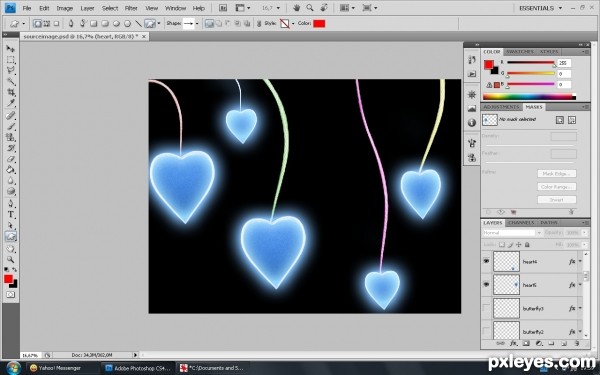
Task: Open the layer blend mode dropdown
Action: pyautogui.click(x=512, y=233)
